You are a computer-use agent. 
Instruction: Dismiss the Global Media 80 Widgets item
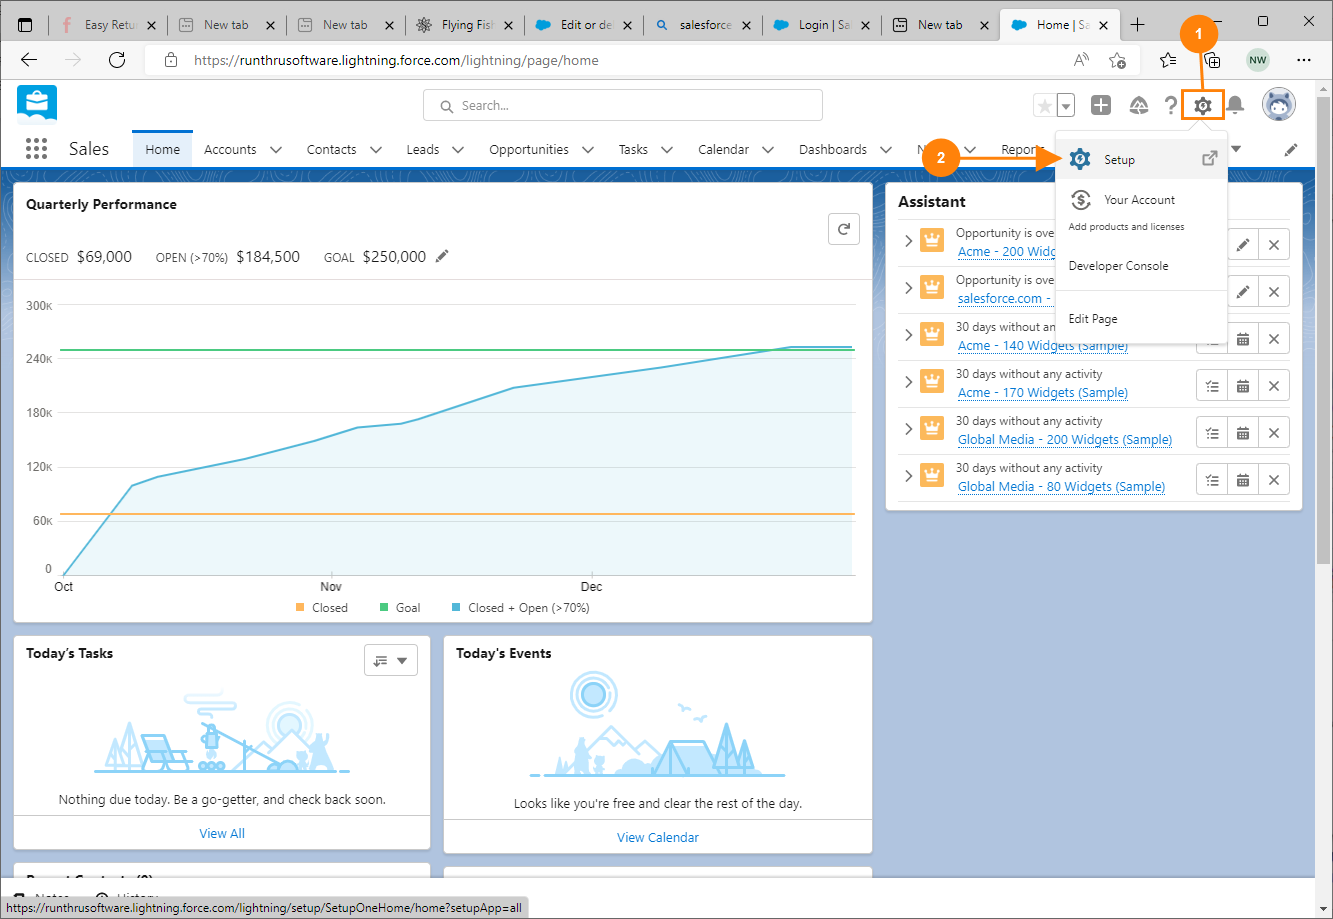point(1274,479)
